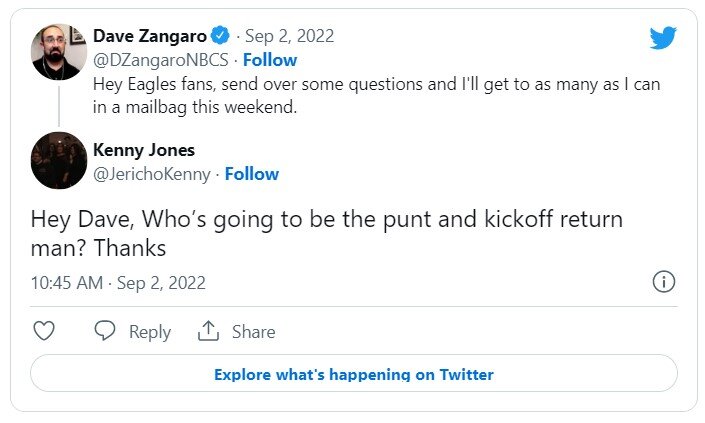Open Dave Zangaro's profile picture

coord(59,51)
